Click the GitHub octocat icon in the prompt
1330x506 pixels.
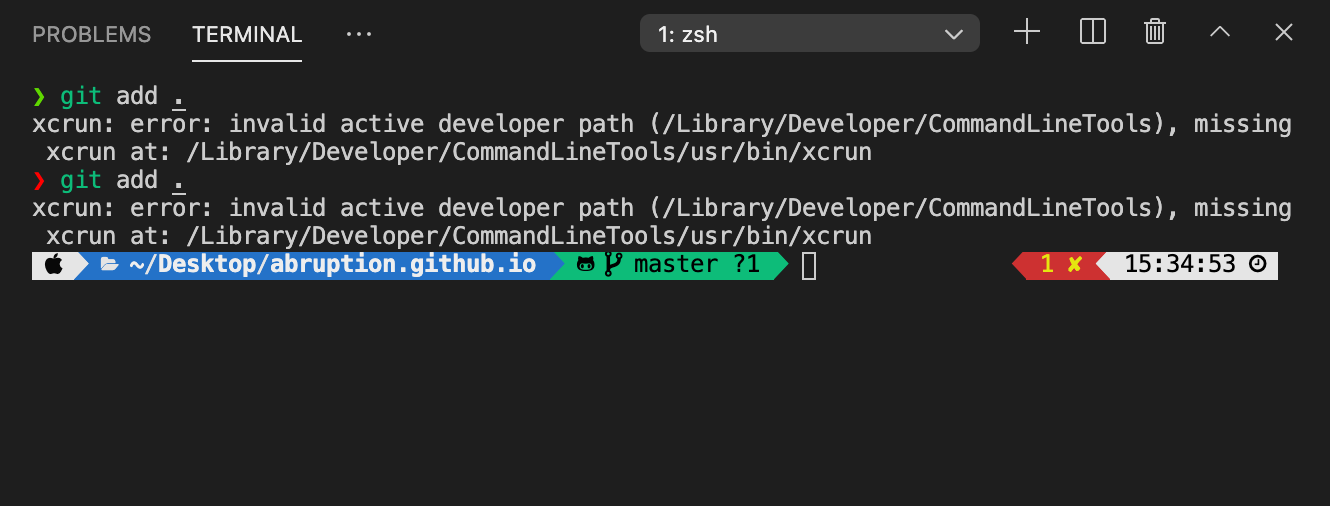coord(586,265)
